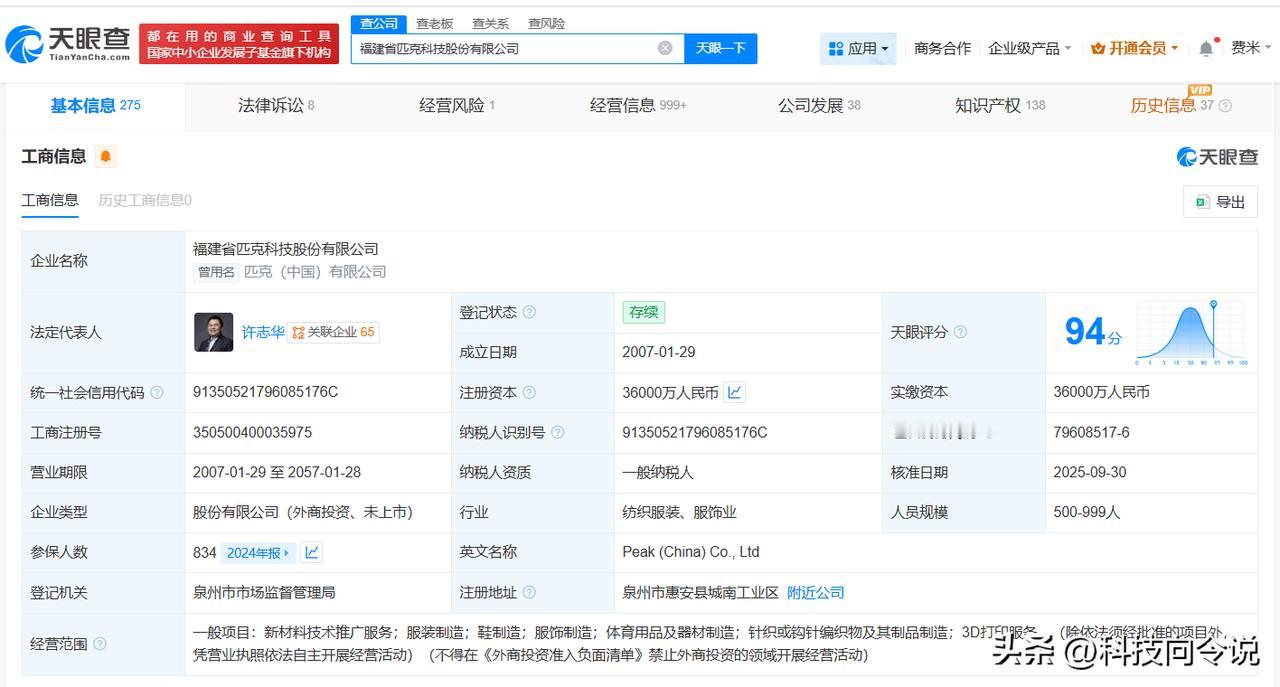Click the help icon next to 注册资本
Image resolution: width=1280 pixels, height=687 pixels.
[529, 393]
